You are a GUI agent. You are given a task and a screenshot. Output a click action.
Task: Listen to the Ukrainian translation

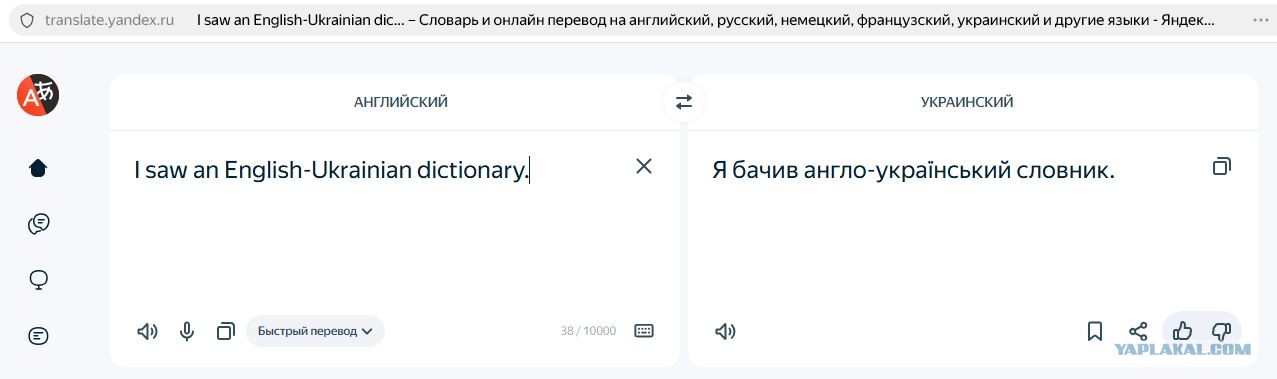click(726, 331)
